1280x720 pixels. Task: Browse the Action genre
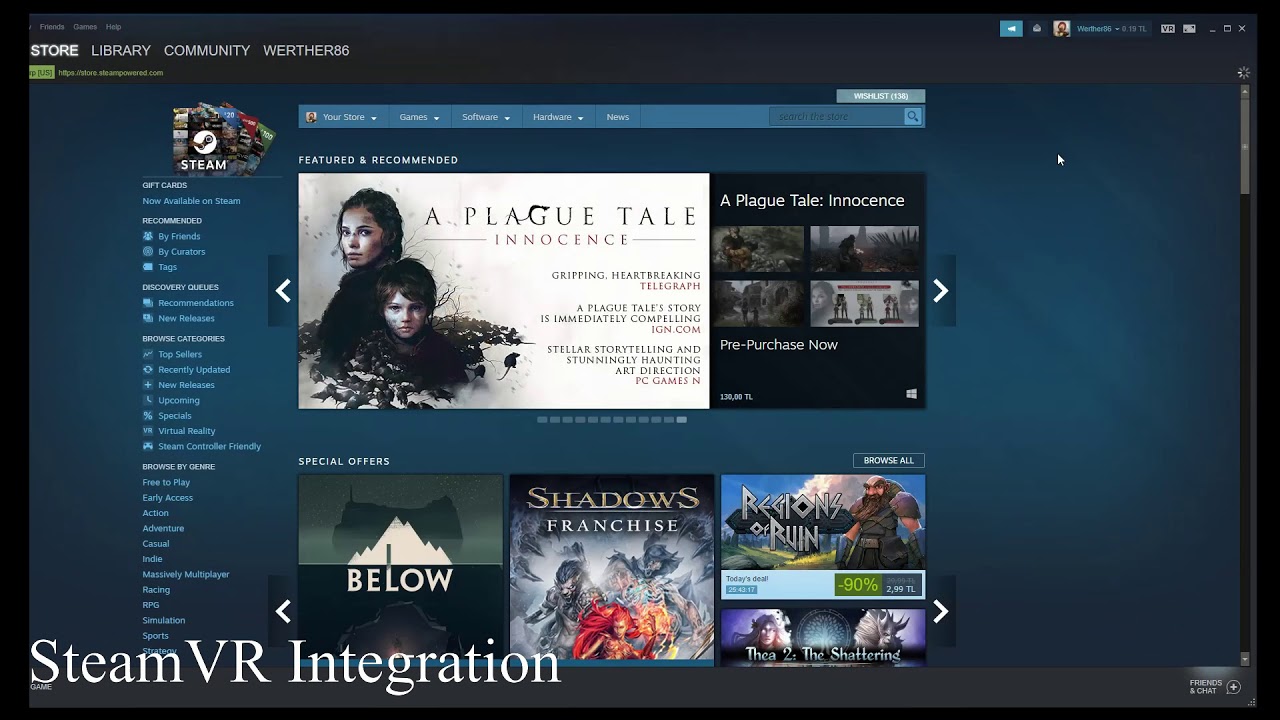tap(155, 513)
